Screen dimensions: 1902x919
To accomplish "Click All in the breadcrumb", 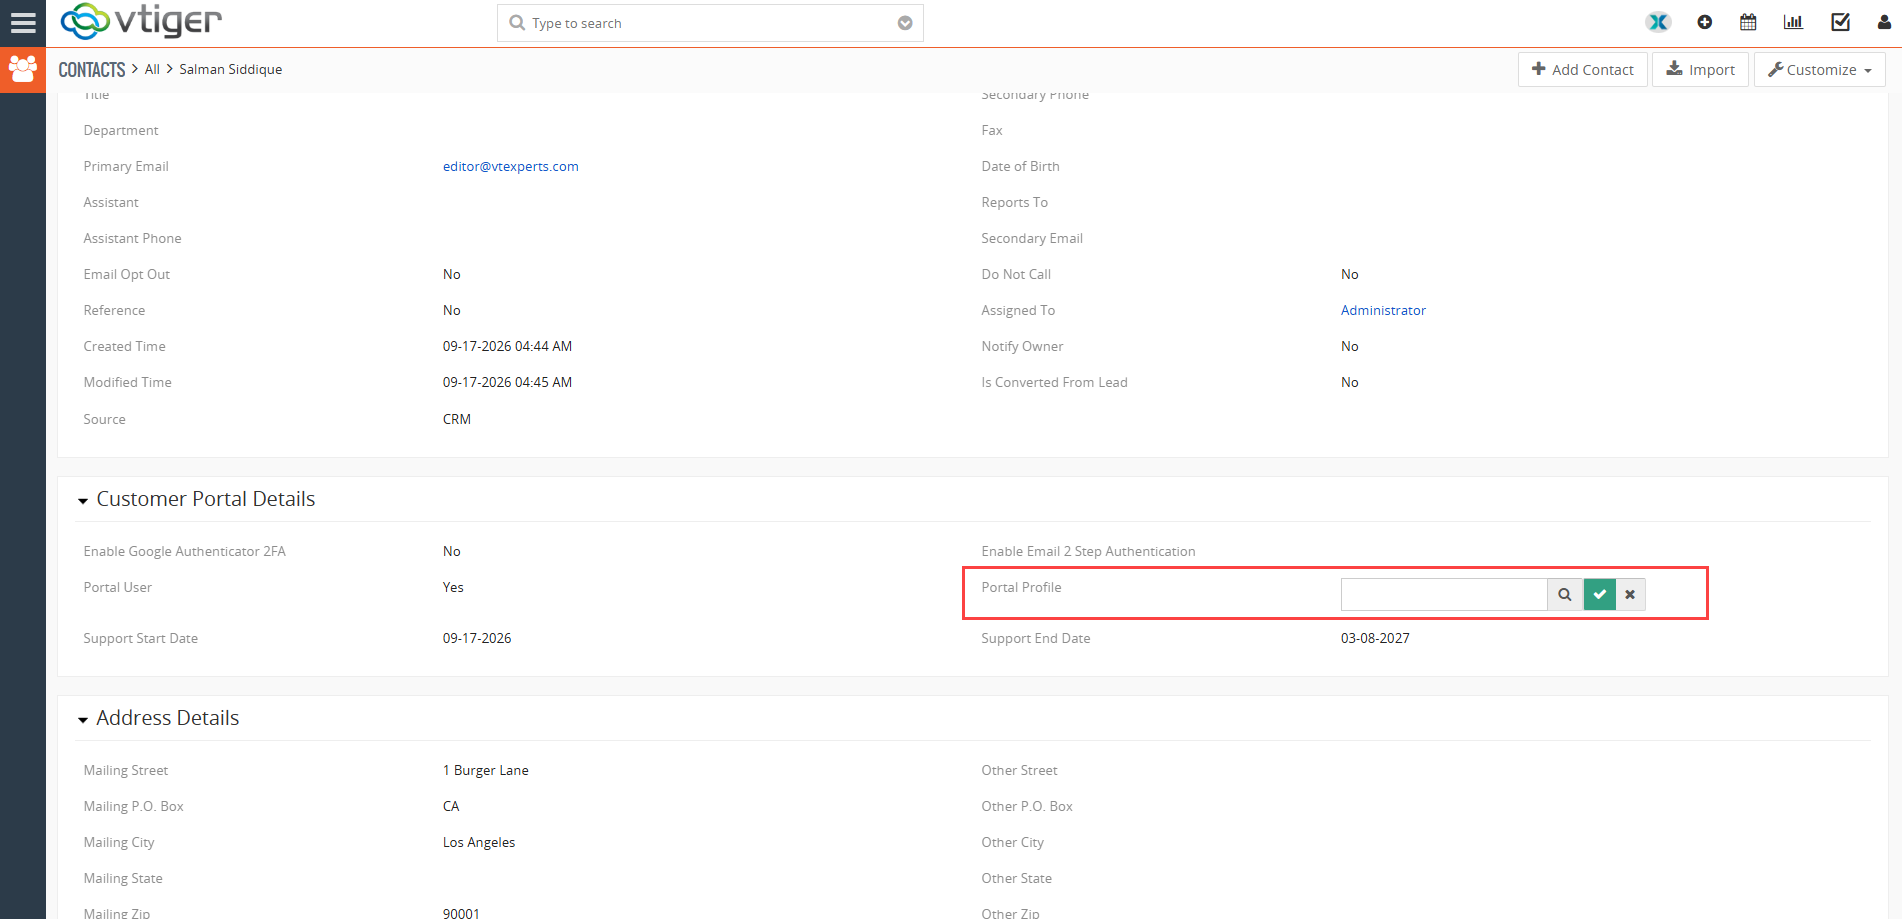I will coord(152,69).
